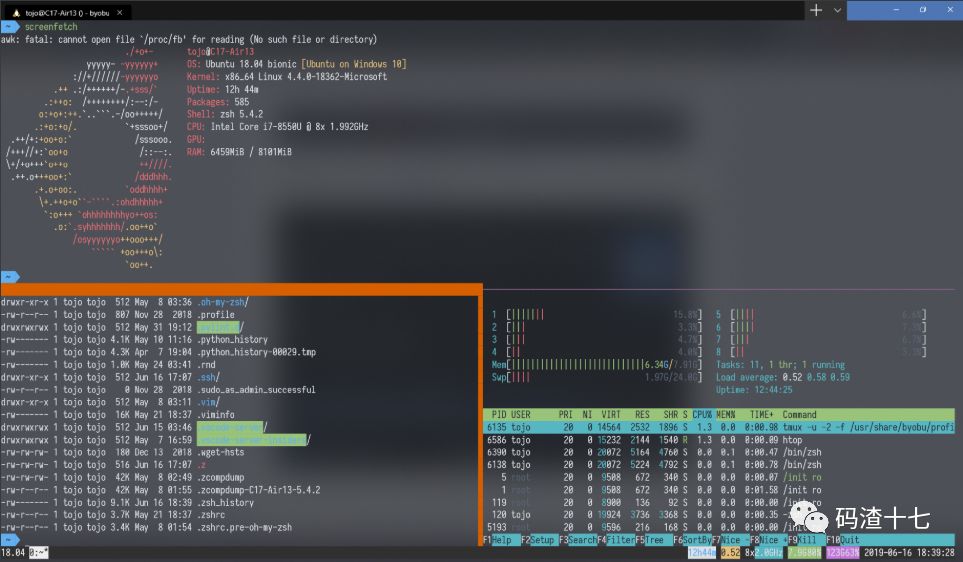Image resolution: width=963 pixels, height=562 pixels.
Task: Choose F10 Quit in htop
Action: [843, 540]
